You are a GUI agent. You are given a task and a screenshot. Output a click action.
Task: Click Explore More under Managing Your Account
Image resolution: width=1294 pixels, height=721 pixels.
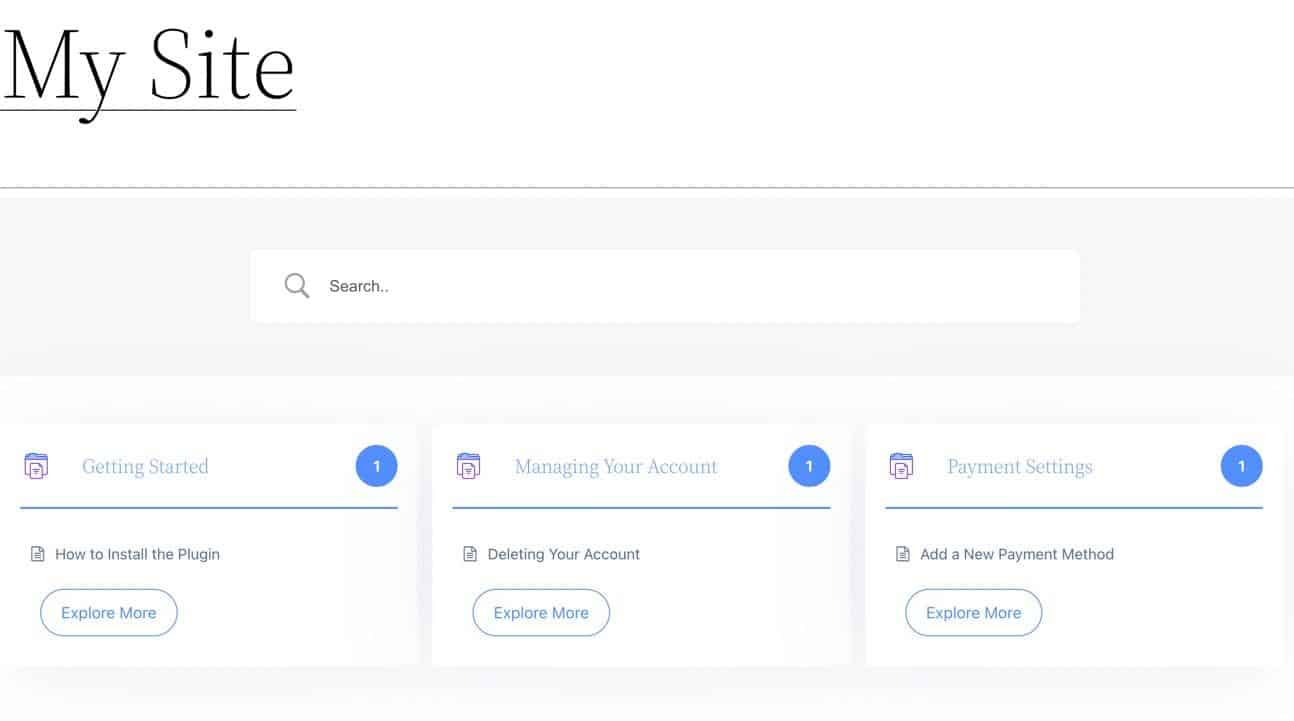(x=541, y=612)
